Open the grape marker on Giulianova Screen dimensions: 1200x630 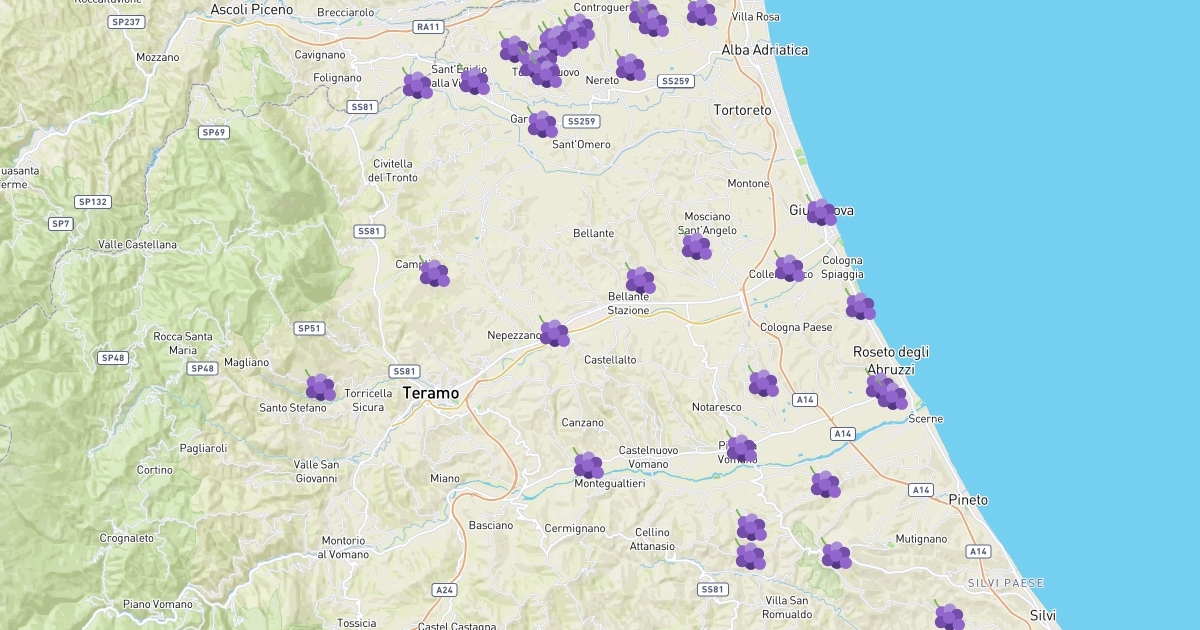[x=821, y=212]
